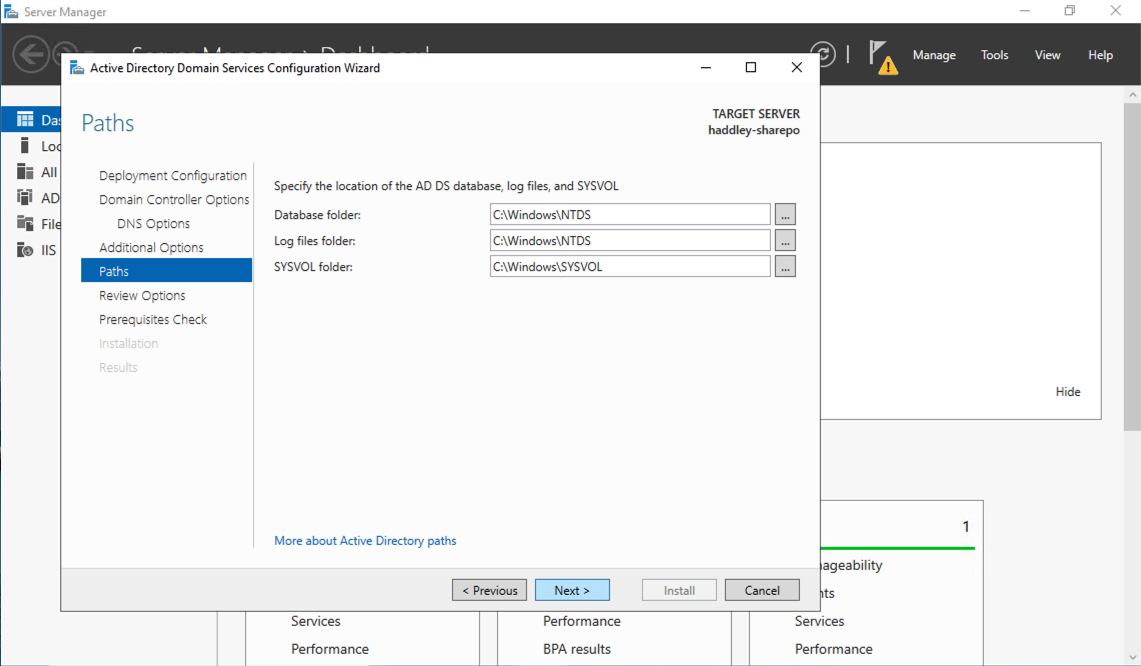Select Dashboard icon in Server Manager sidebar
Image resolution: width=1141 pixels, height=666 pixels.
(25, 119)
